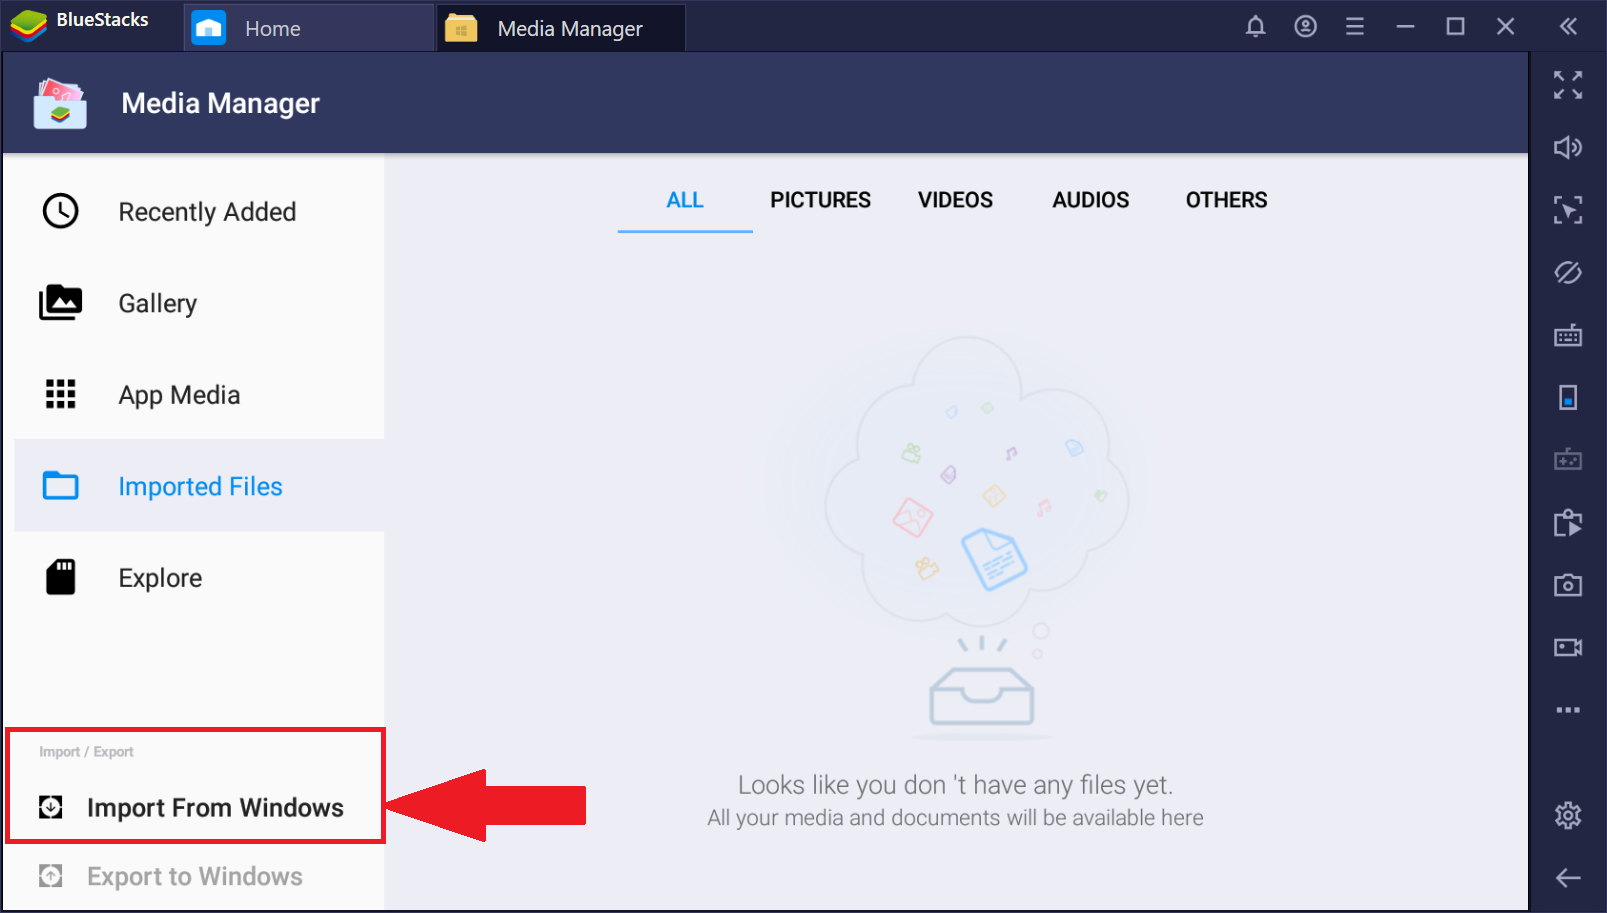Open the gamepad controls icon
Viewport: 1607px width, 913px height.
point(1568,460)
